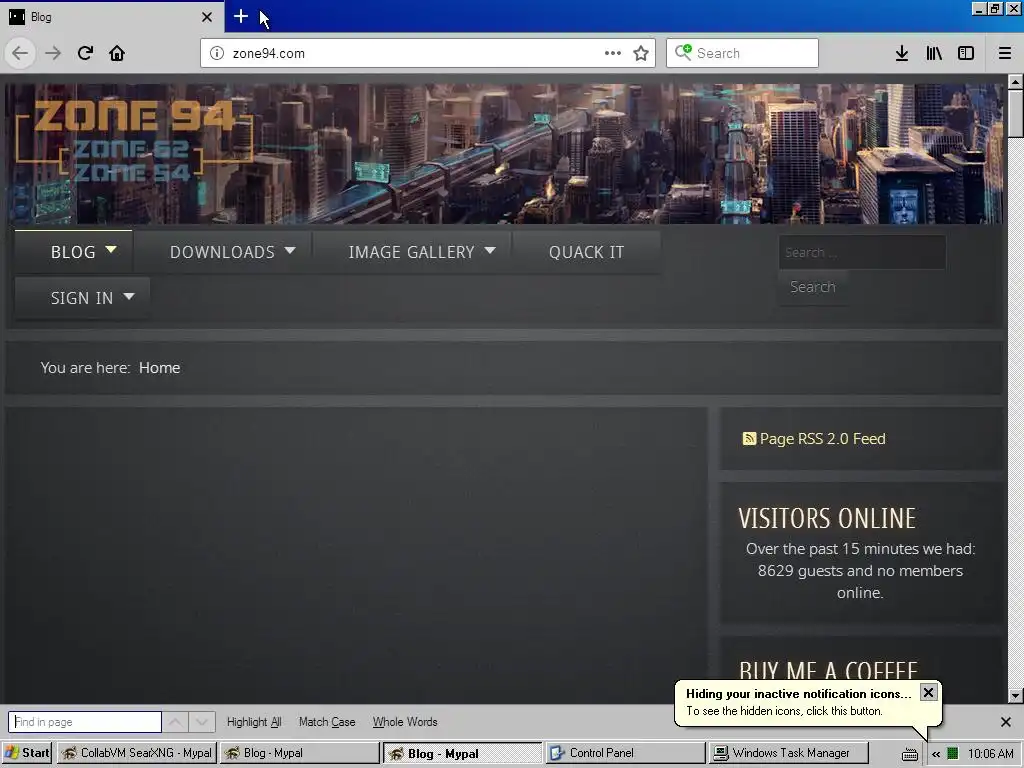Close the Blog tab
The height and width of the screenshot is (768, 1024).
tap(207, 17)
